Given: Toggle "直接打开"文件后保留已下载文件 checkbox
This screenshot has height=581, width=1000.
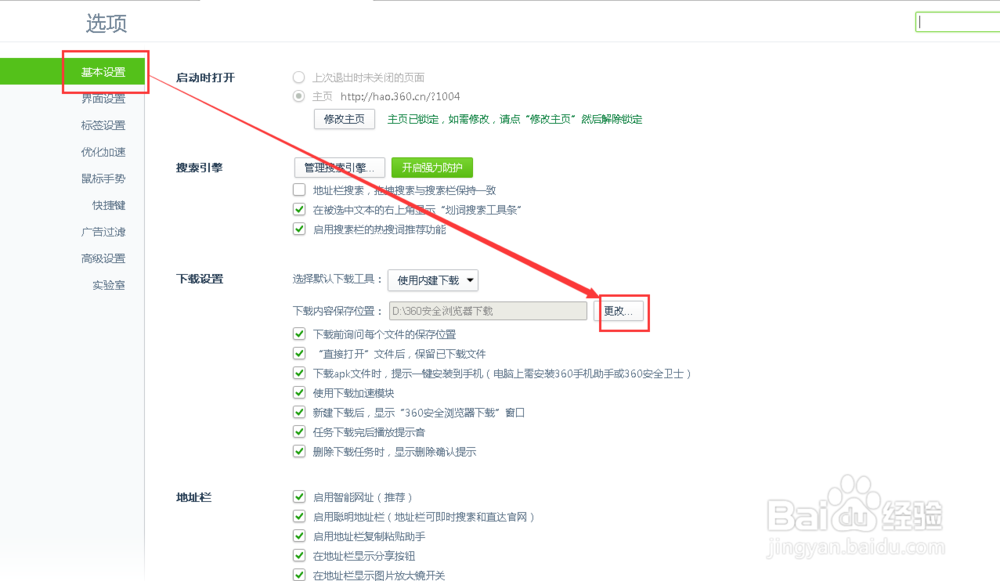Looking at the screenshot, I should click(299, 353).
